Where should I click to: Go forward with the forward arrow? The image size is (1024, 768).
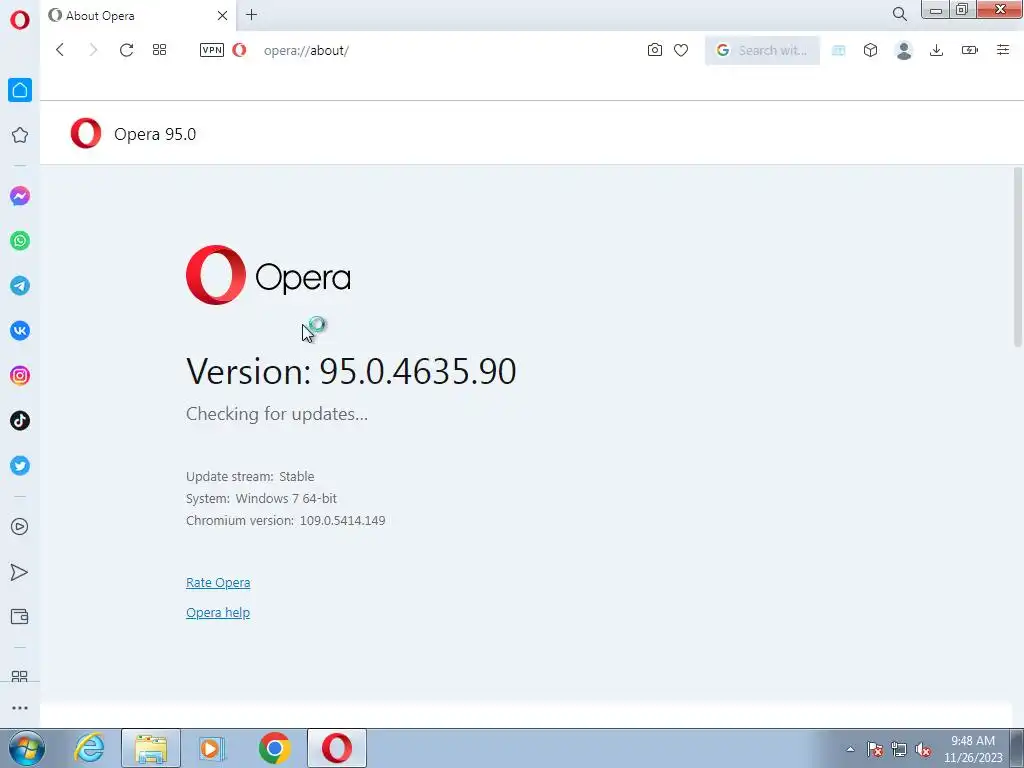pyautogui.click(x=93, y=50)
